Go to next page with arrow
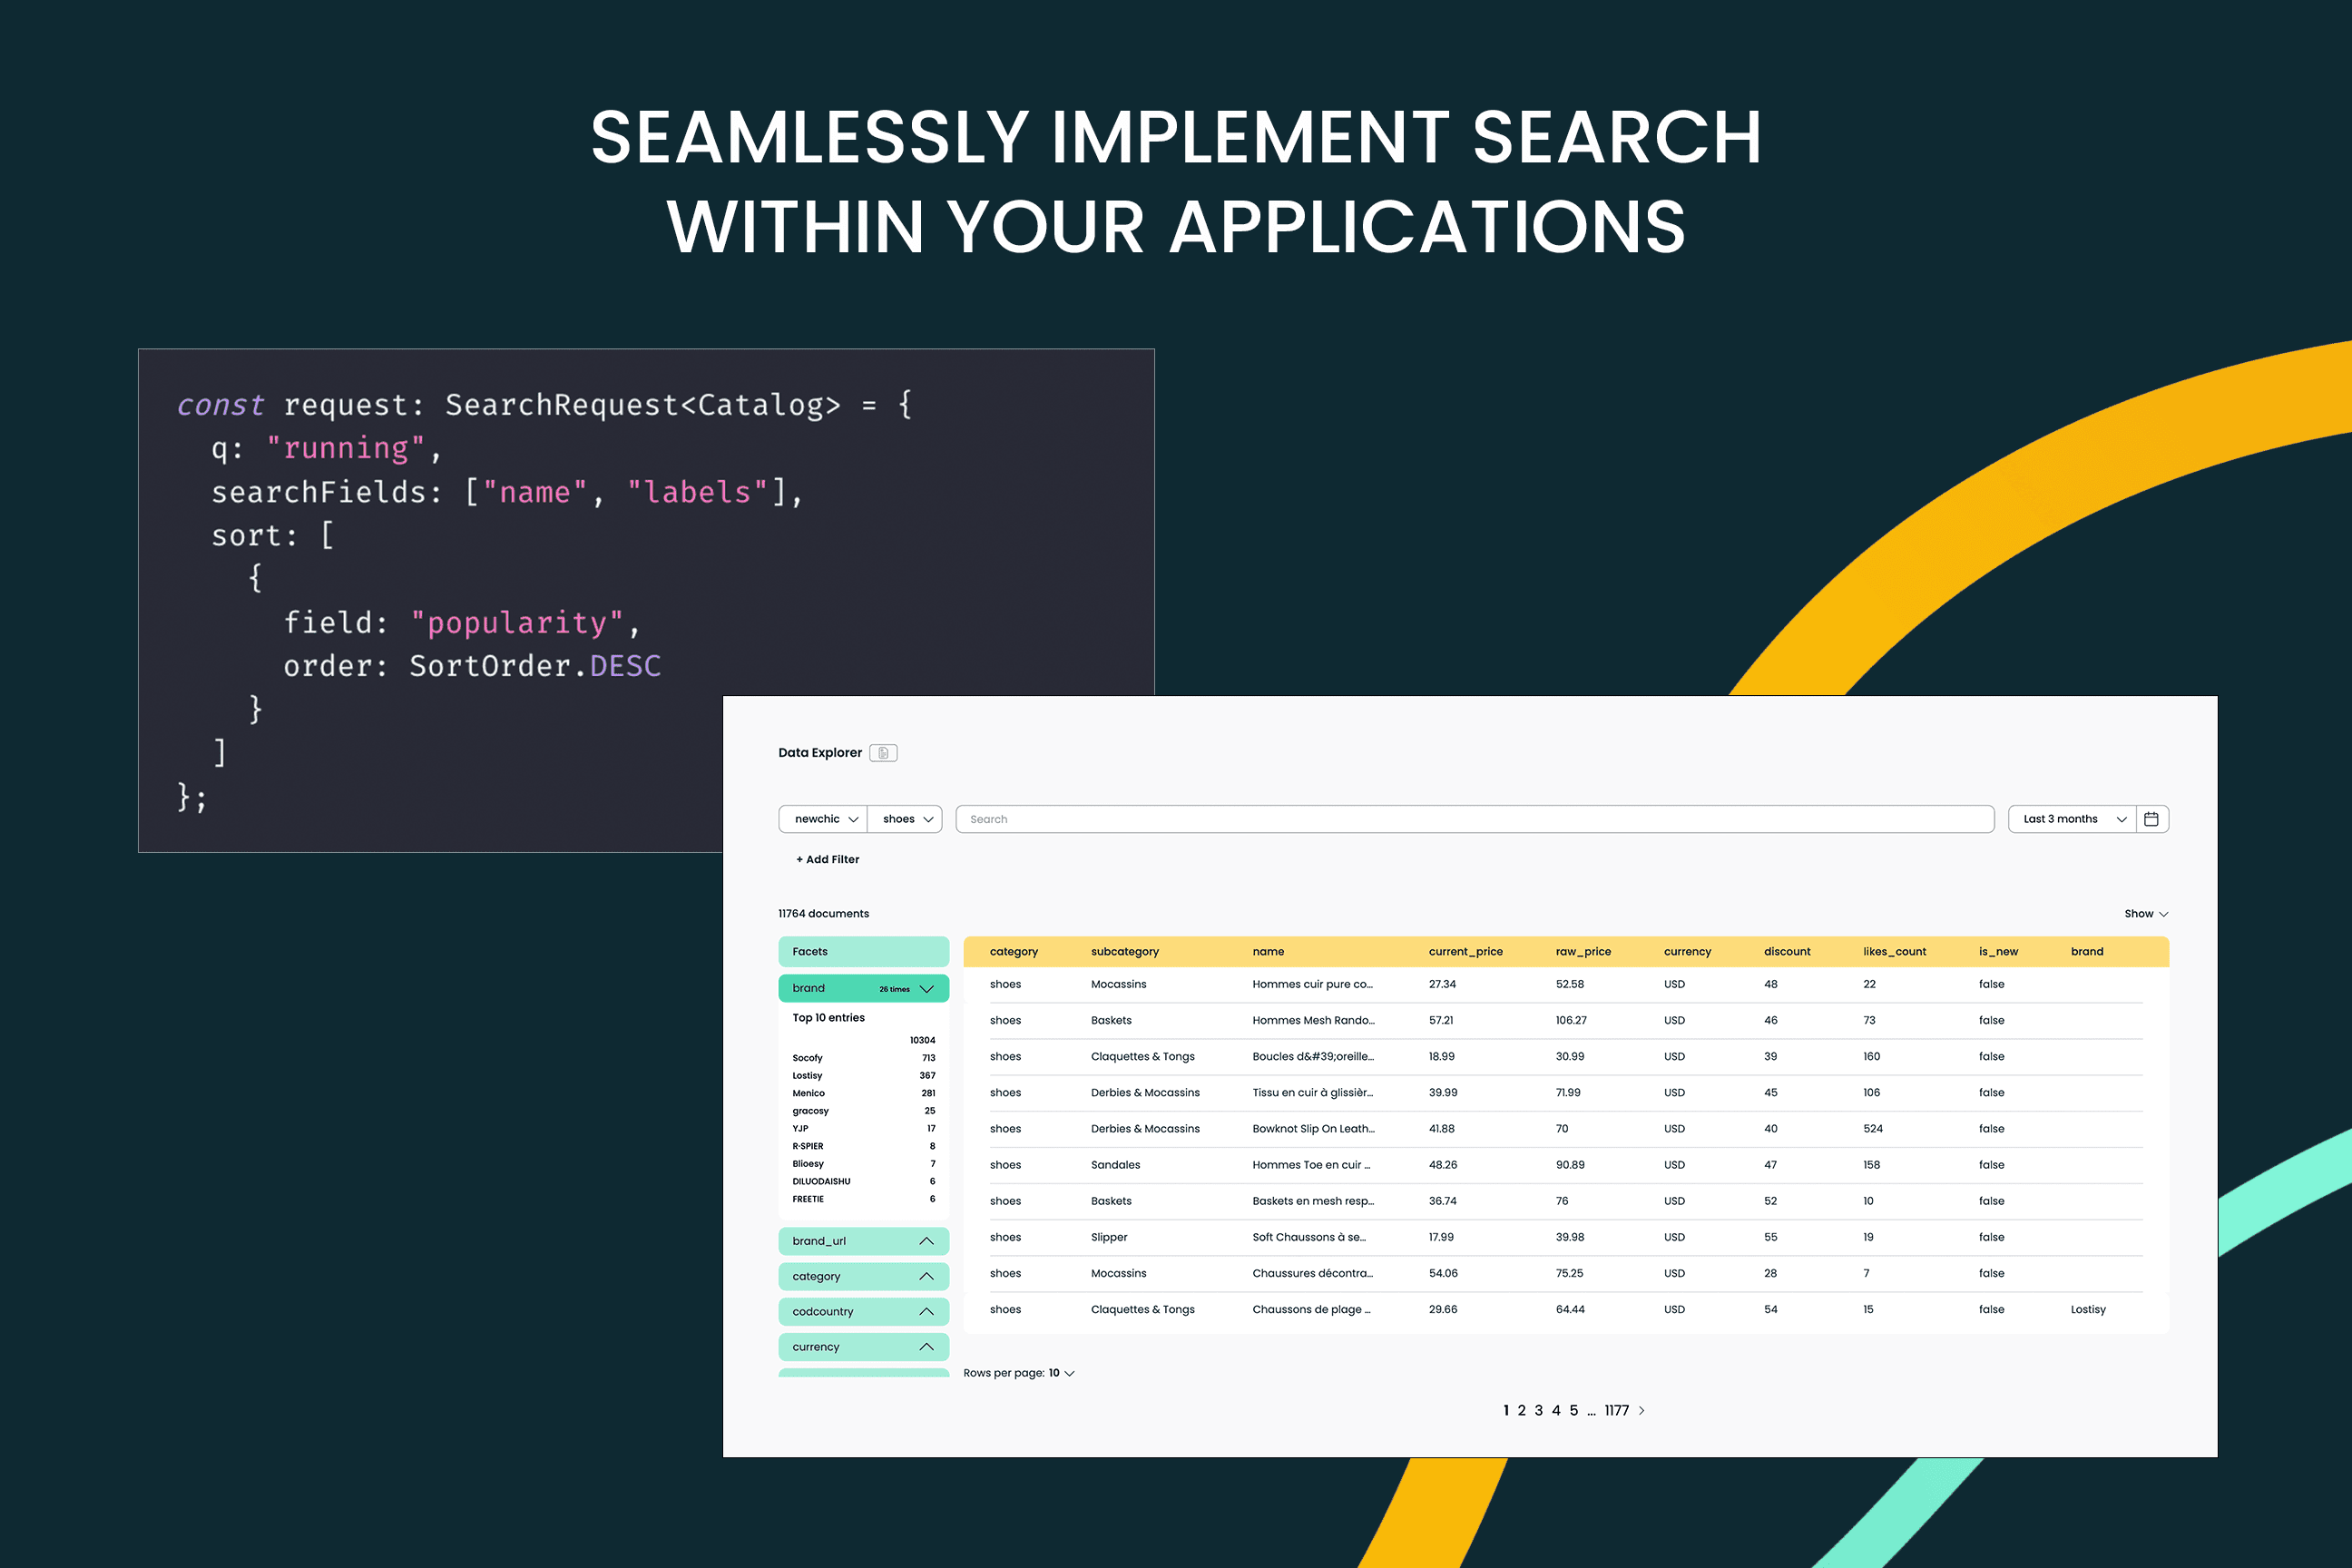2352x1568 pixels. [1641, 1411]
